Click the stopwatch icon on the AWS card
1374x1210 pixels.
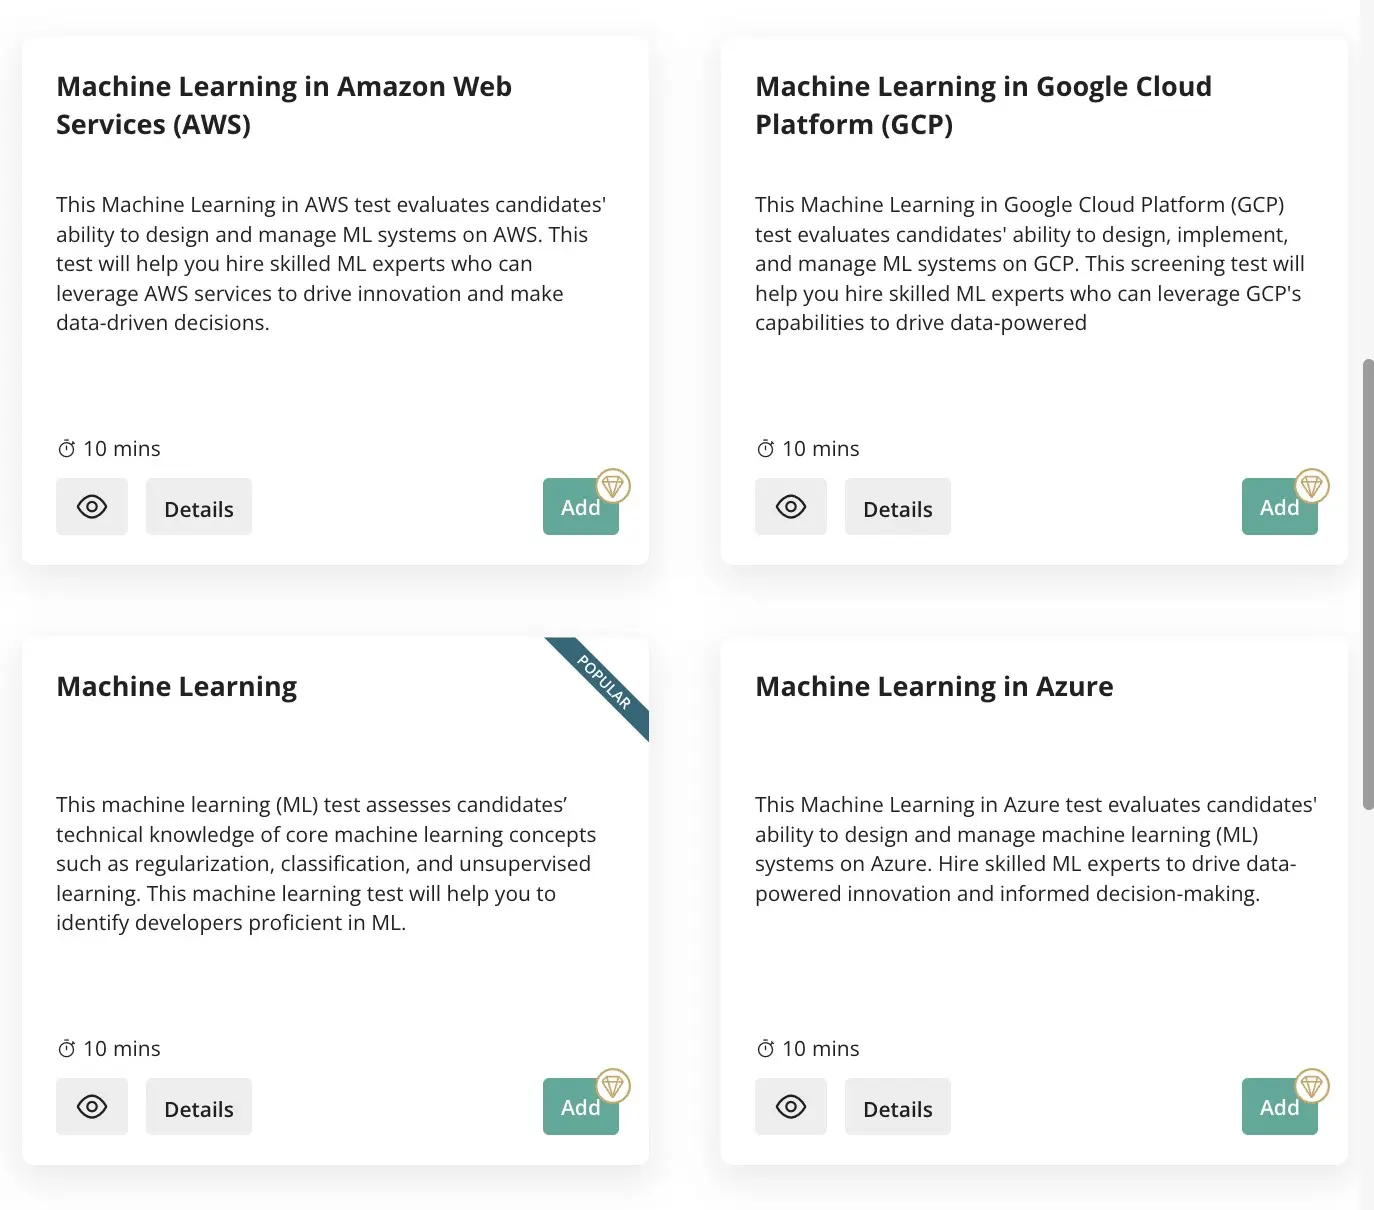pyautogui.click(x=66, y=449)
